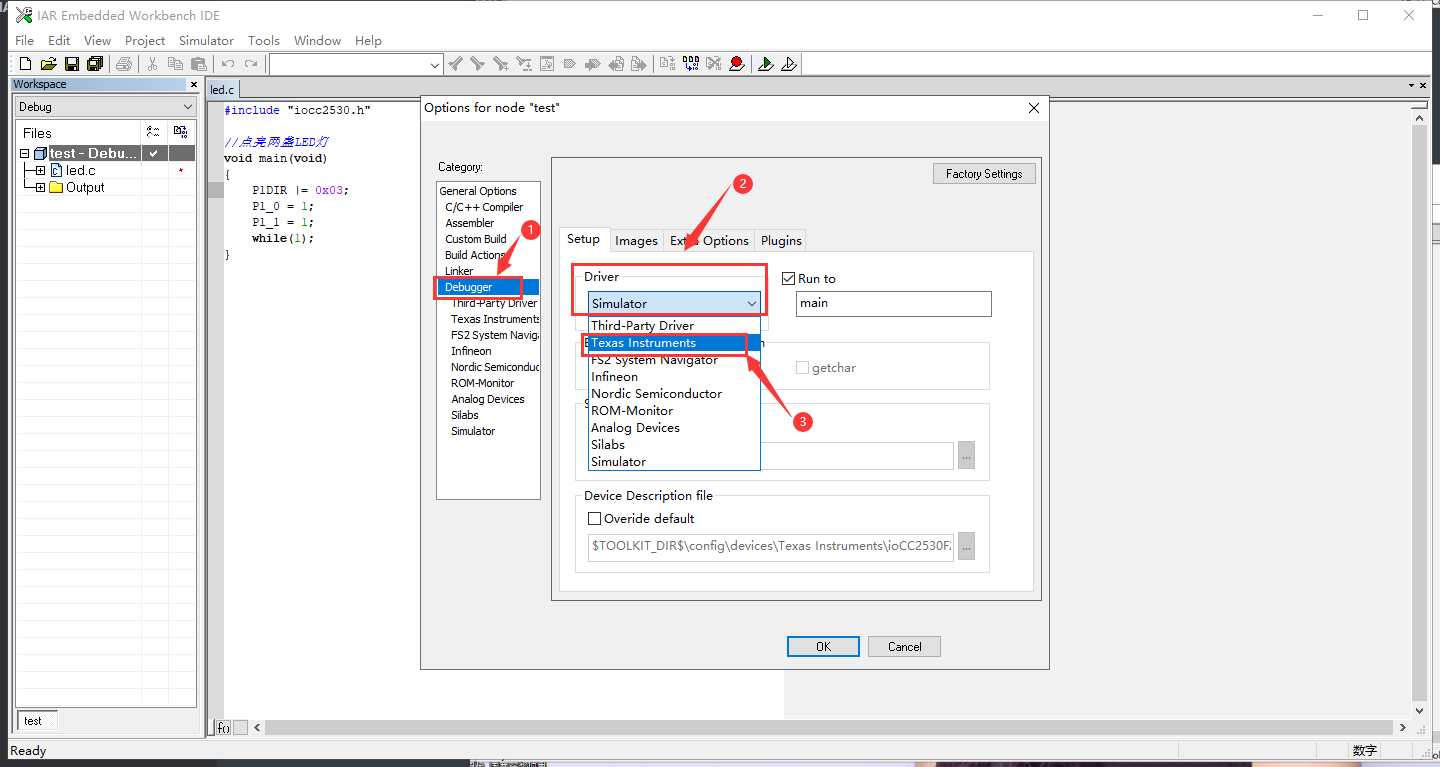Open the toolbar search combo box arrow
The height and width of the screenshot is (767, 1440).
pyautogui.click(x=435, y=65)
